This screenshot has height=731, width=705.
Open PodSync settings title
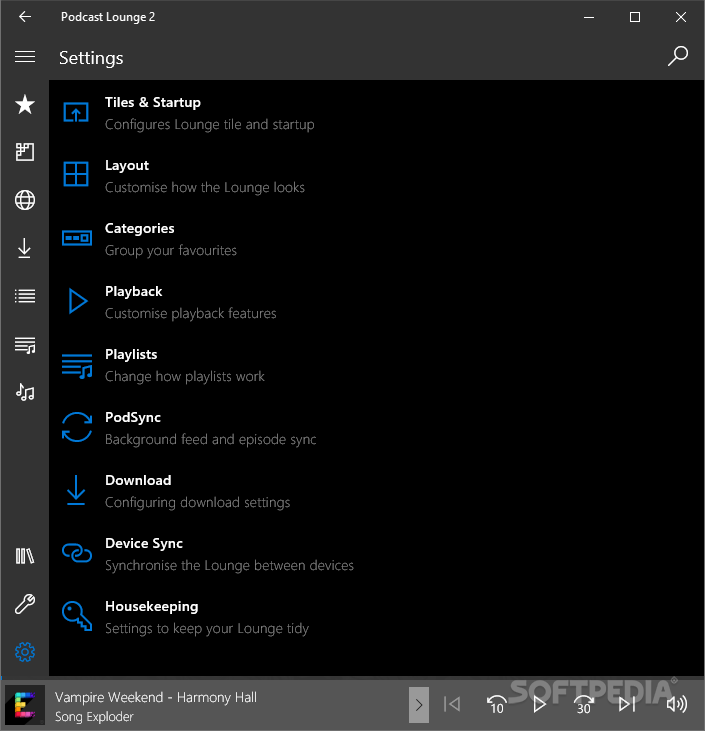point(133,417)
